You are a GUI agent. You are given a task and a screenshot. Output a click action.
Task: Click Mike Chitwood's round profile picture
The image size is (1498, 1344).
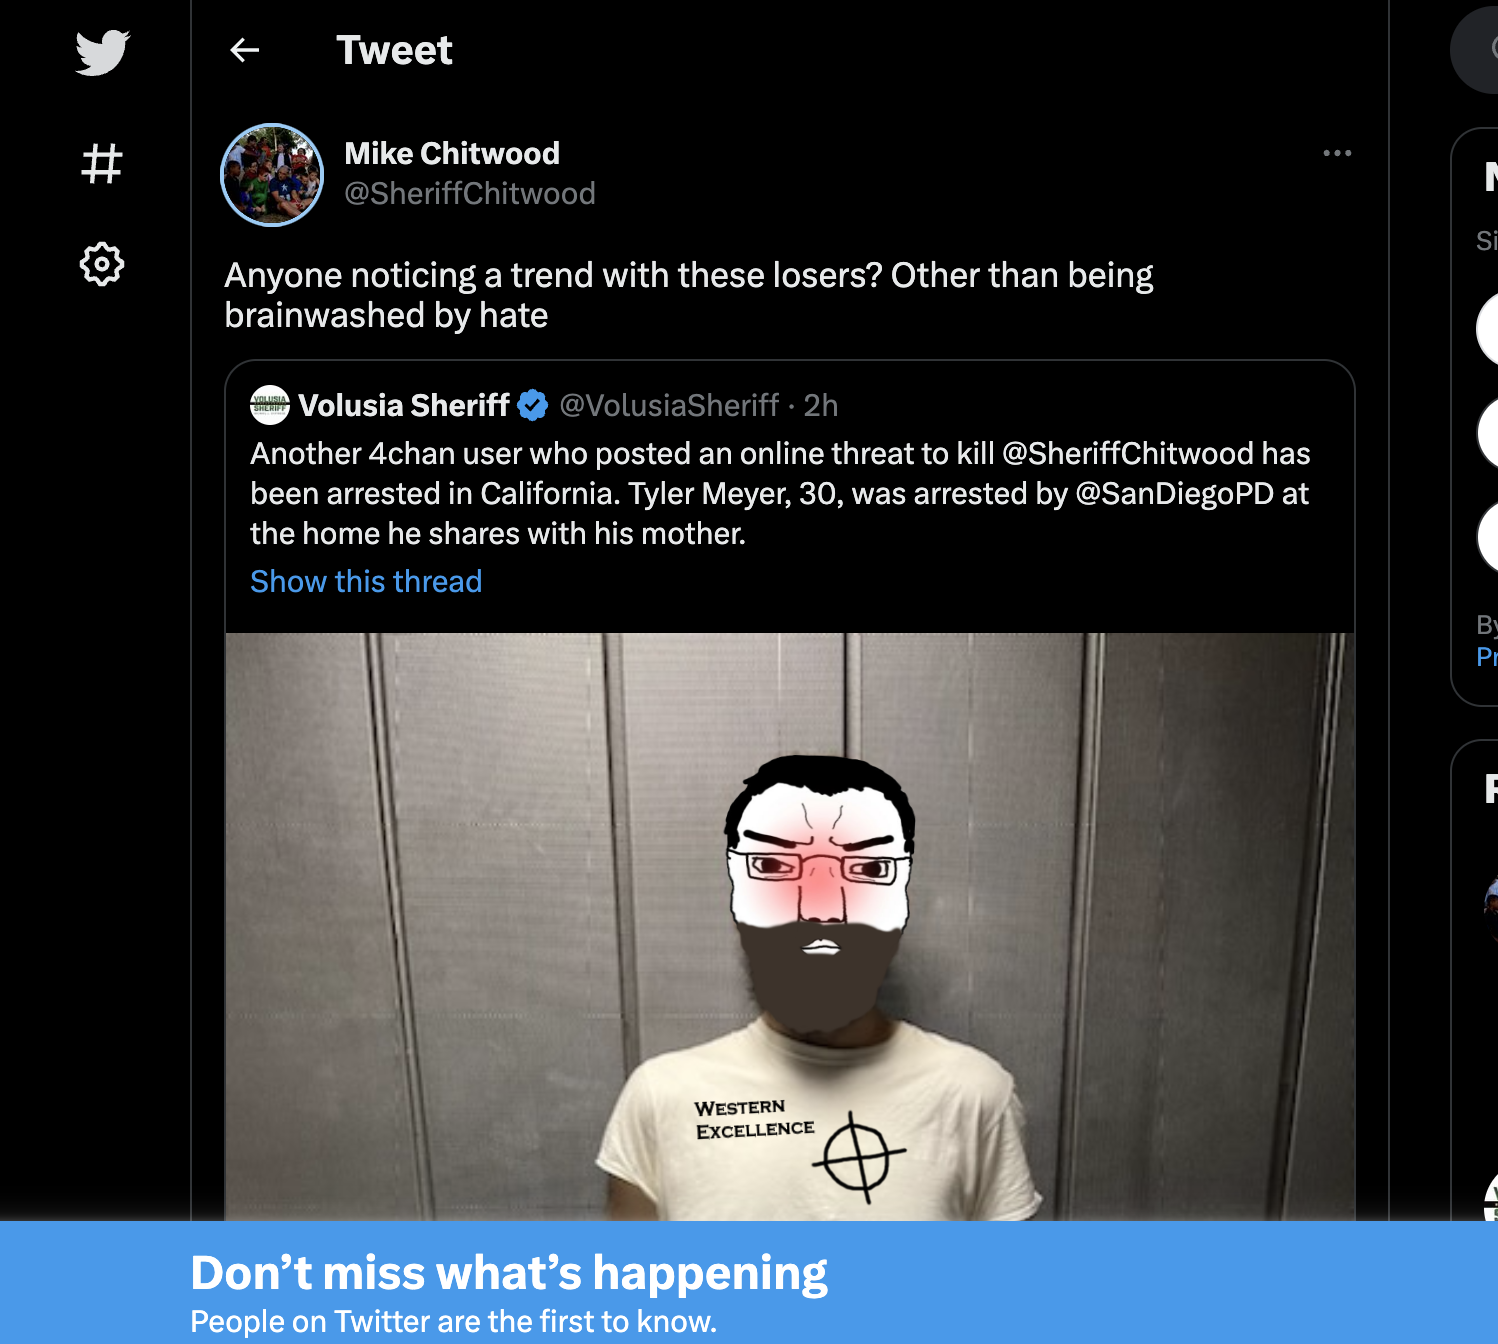click(x=272, y=175)
